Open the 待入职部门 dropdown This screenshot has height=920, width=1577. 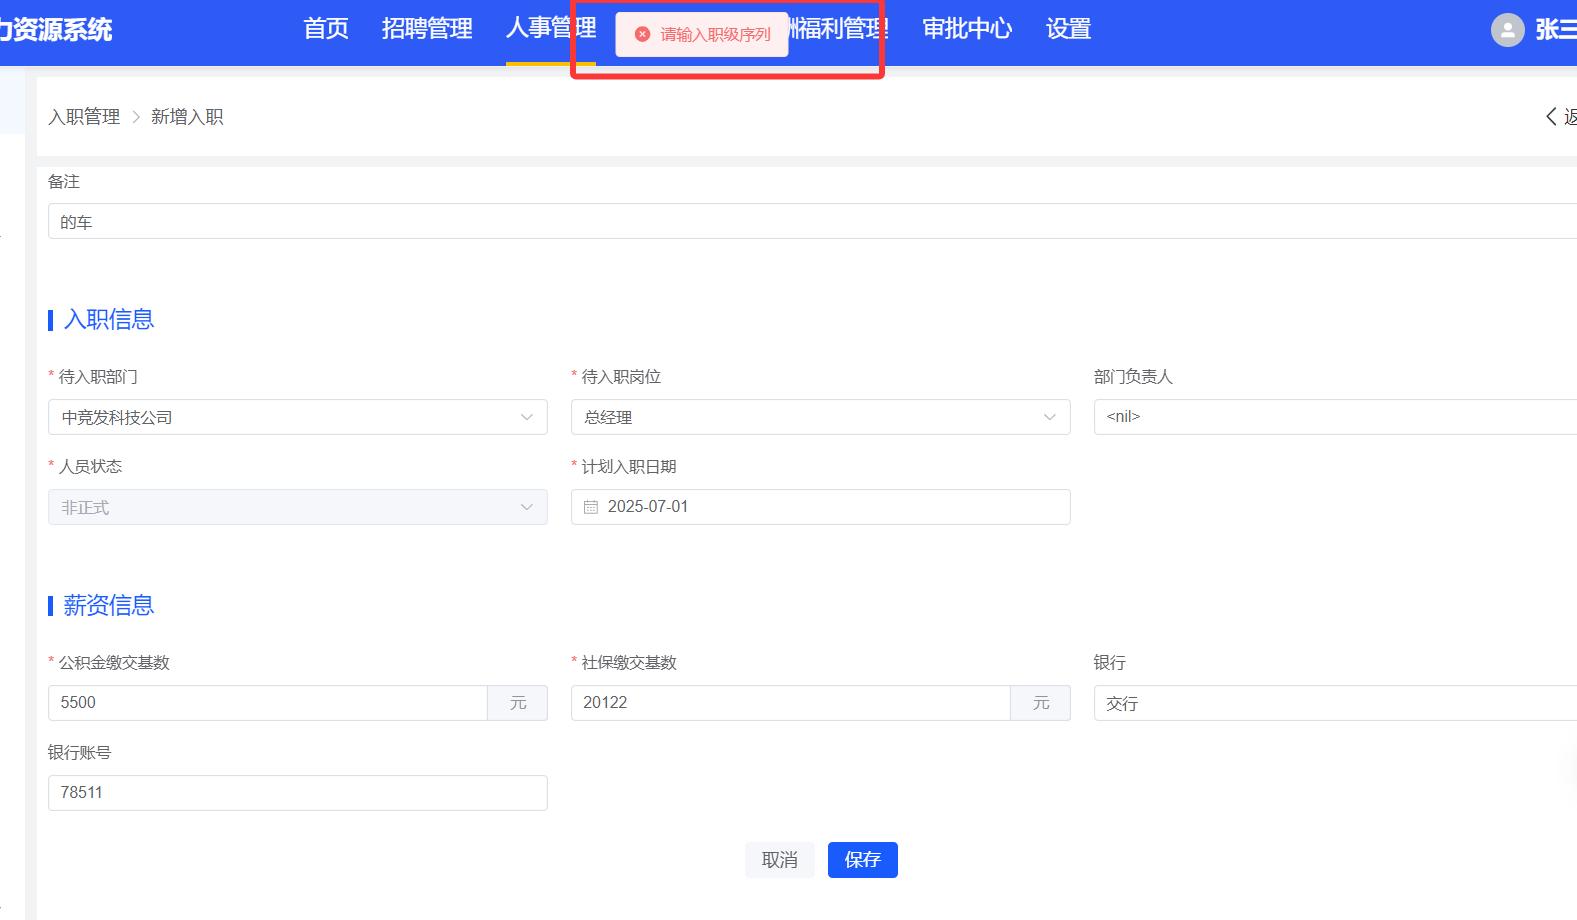coord(298,417)
